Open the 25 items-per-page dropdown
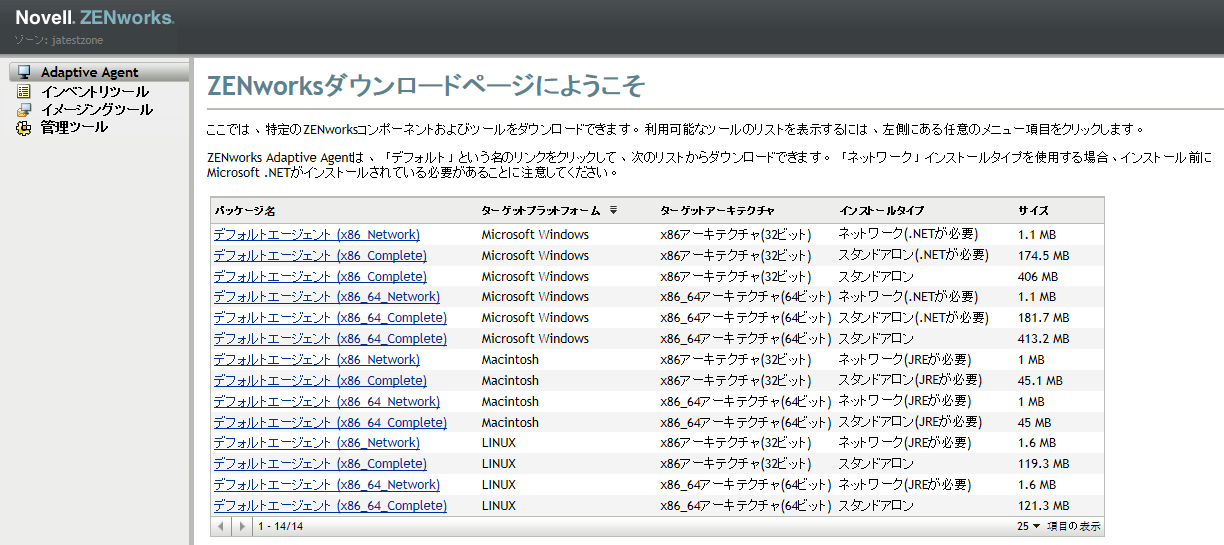 pos(1029,526)
